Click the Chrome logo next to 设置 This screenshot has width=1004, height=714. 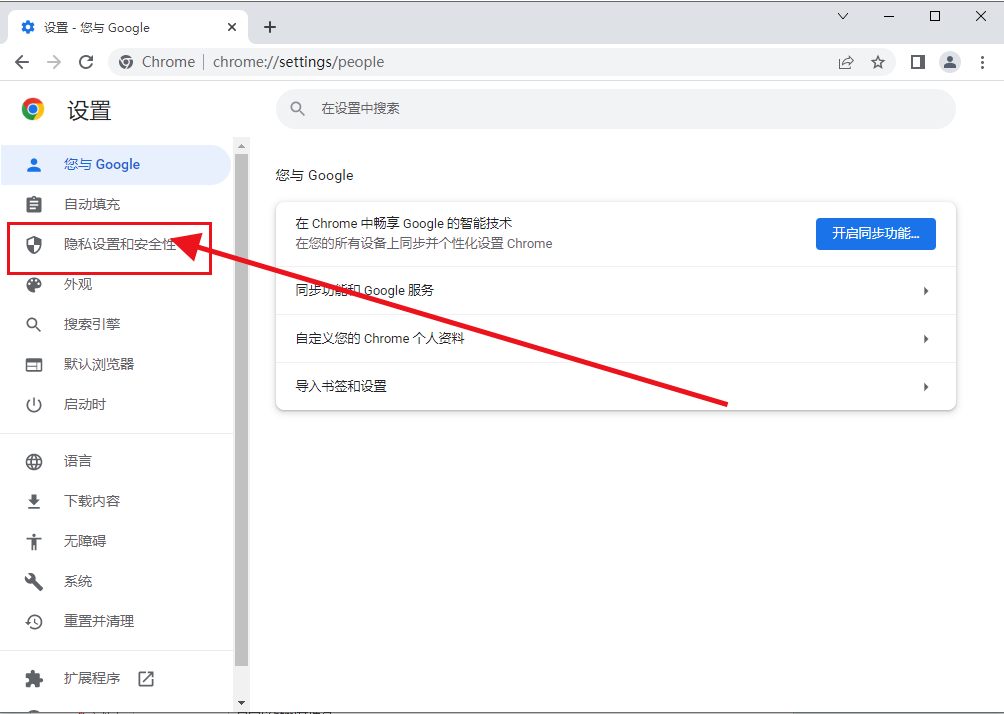click(33, 110)
